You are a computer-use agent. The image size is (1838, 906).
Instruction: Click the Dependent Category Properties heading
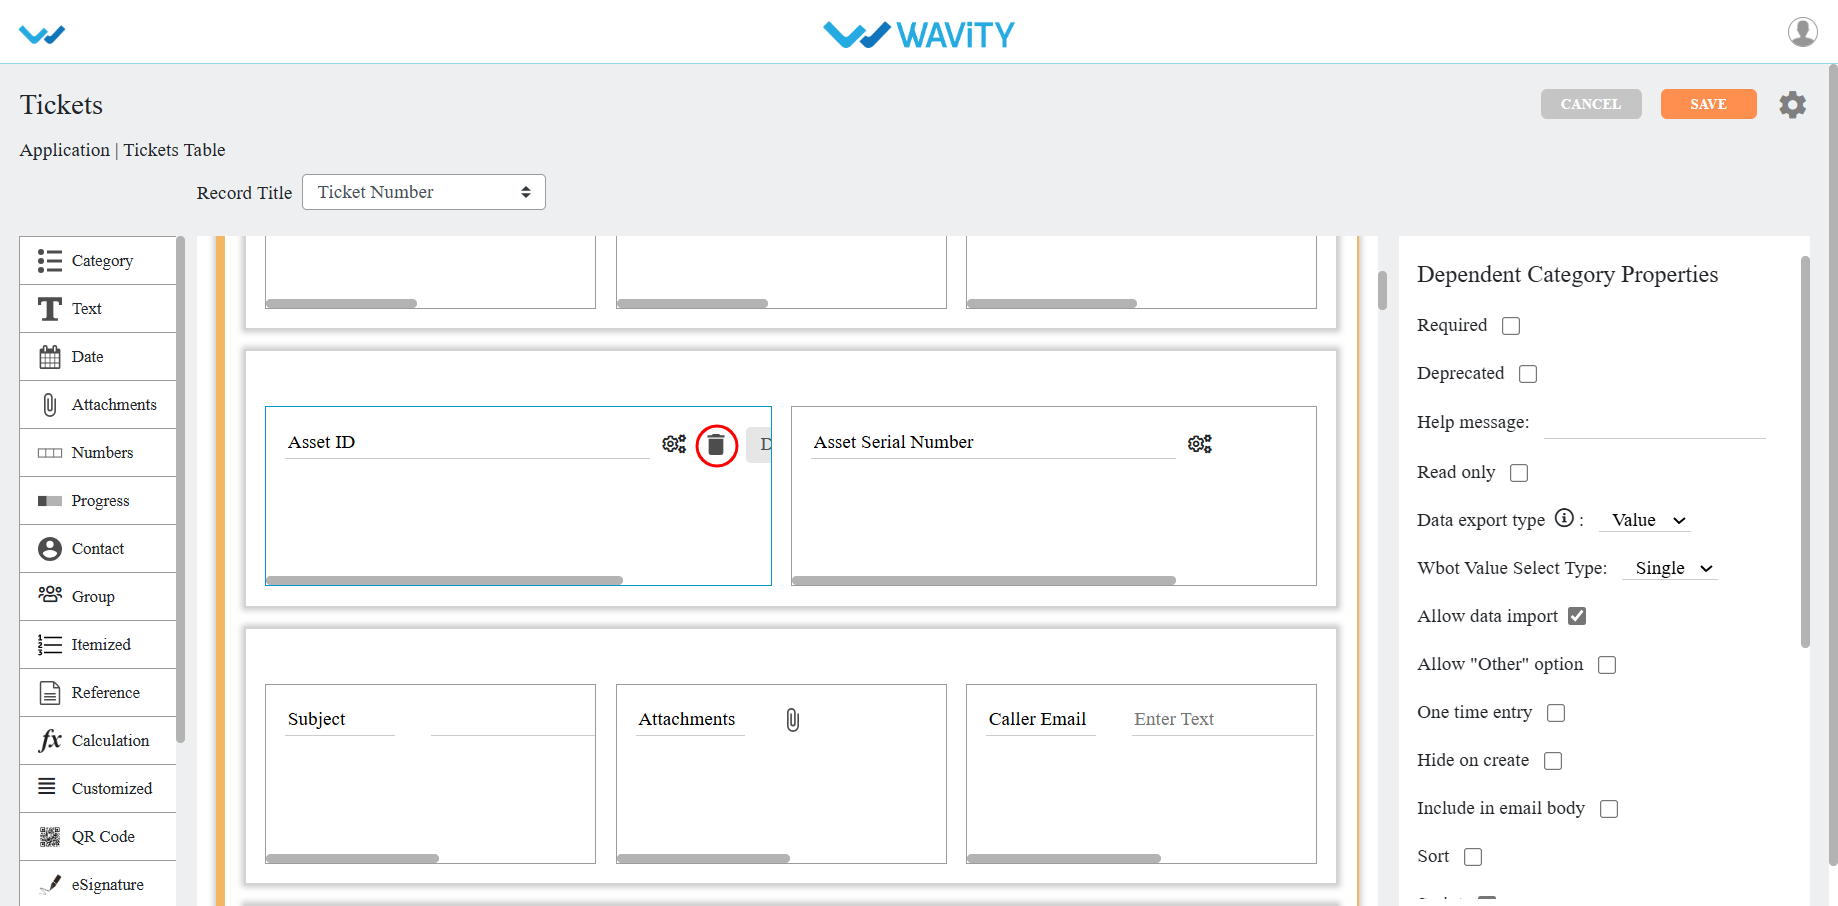coord(1567,274)
